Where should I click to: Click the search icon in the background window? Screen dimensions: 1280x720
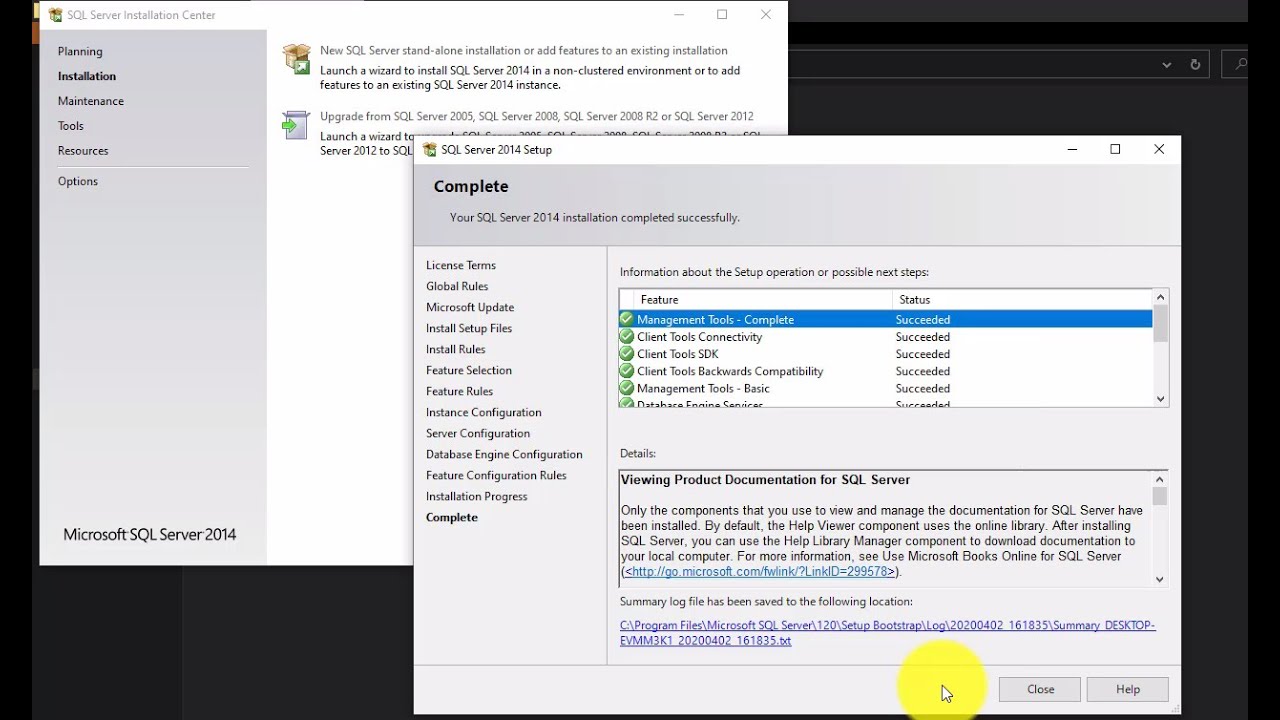point(1240,64)
